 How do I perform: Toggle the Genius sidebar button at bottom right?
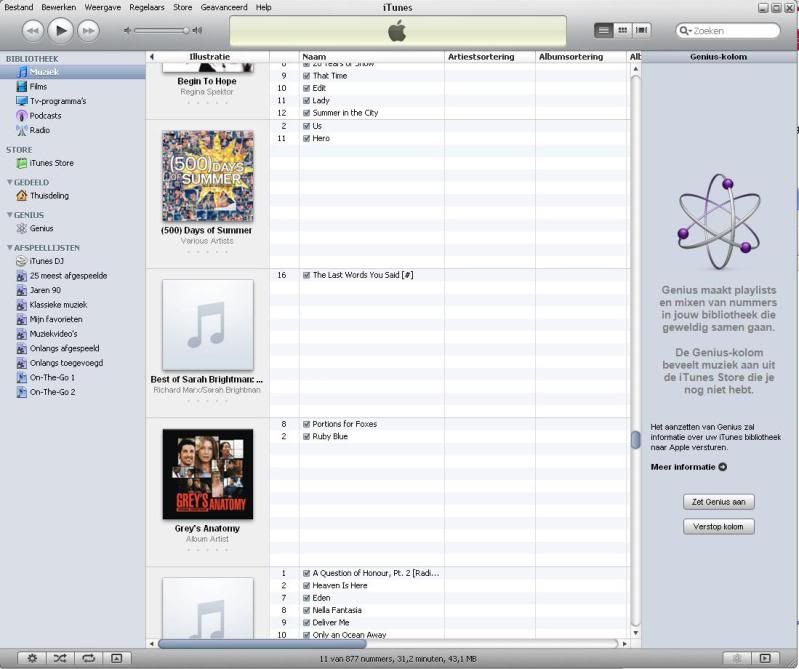click(737, 658)
